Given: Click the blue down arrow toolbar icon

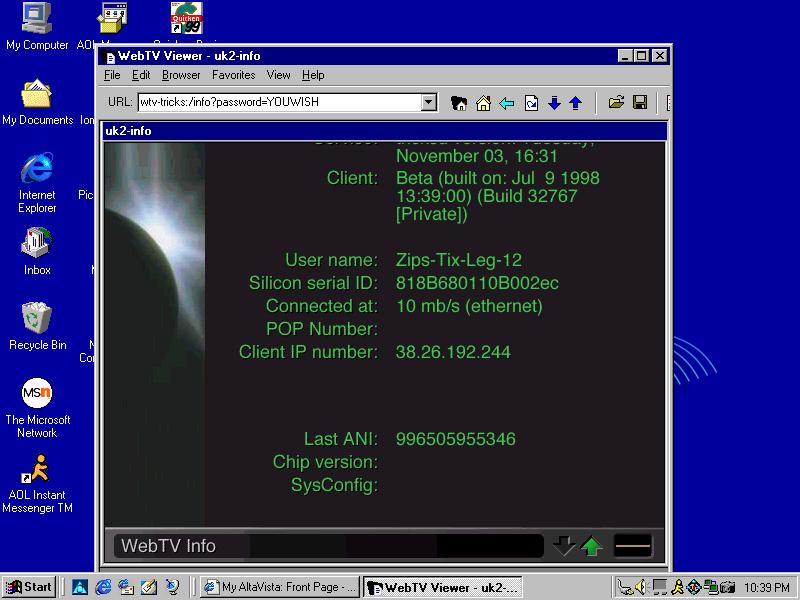Looking at the screenshot, I should (554, 103).
